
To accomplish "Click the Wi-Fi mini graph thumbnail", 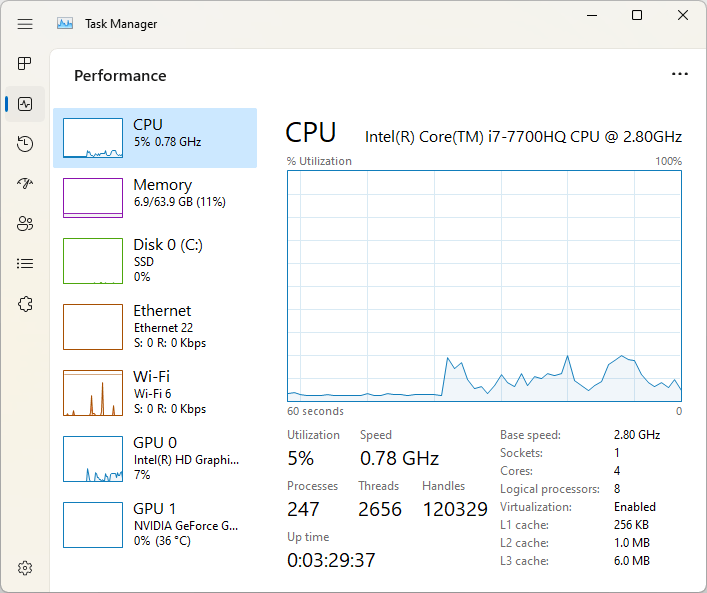I will pyautogui.click(x=93, y=393).
